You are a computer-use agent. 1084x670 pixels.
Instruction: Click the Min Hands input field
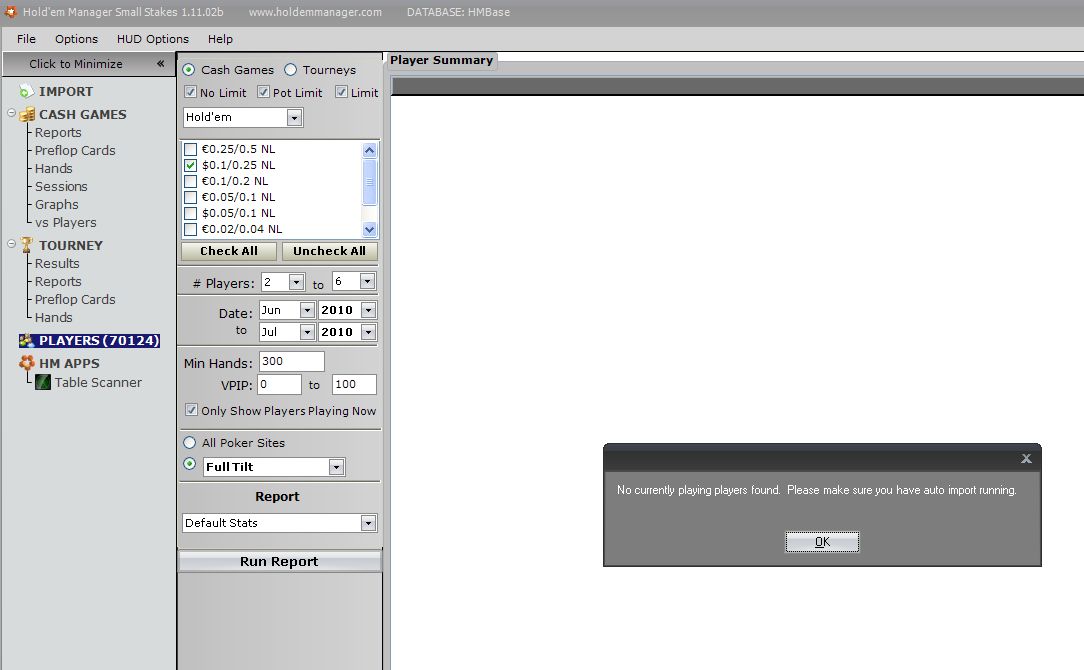click(x=291, y=362)
